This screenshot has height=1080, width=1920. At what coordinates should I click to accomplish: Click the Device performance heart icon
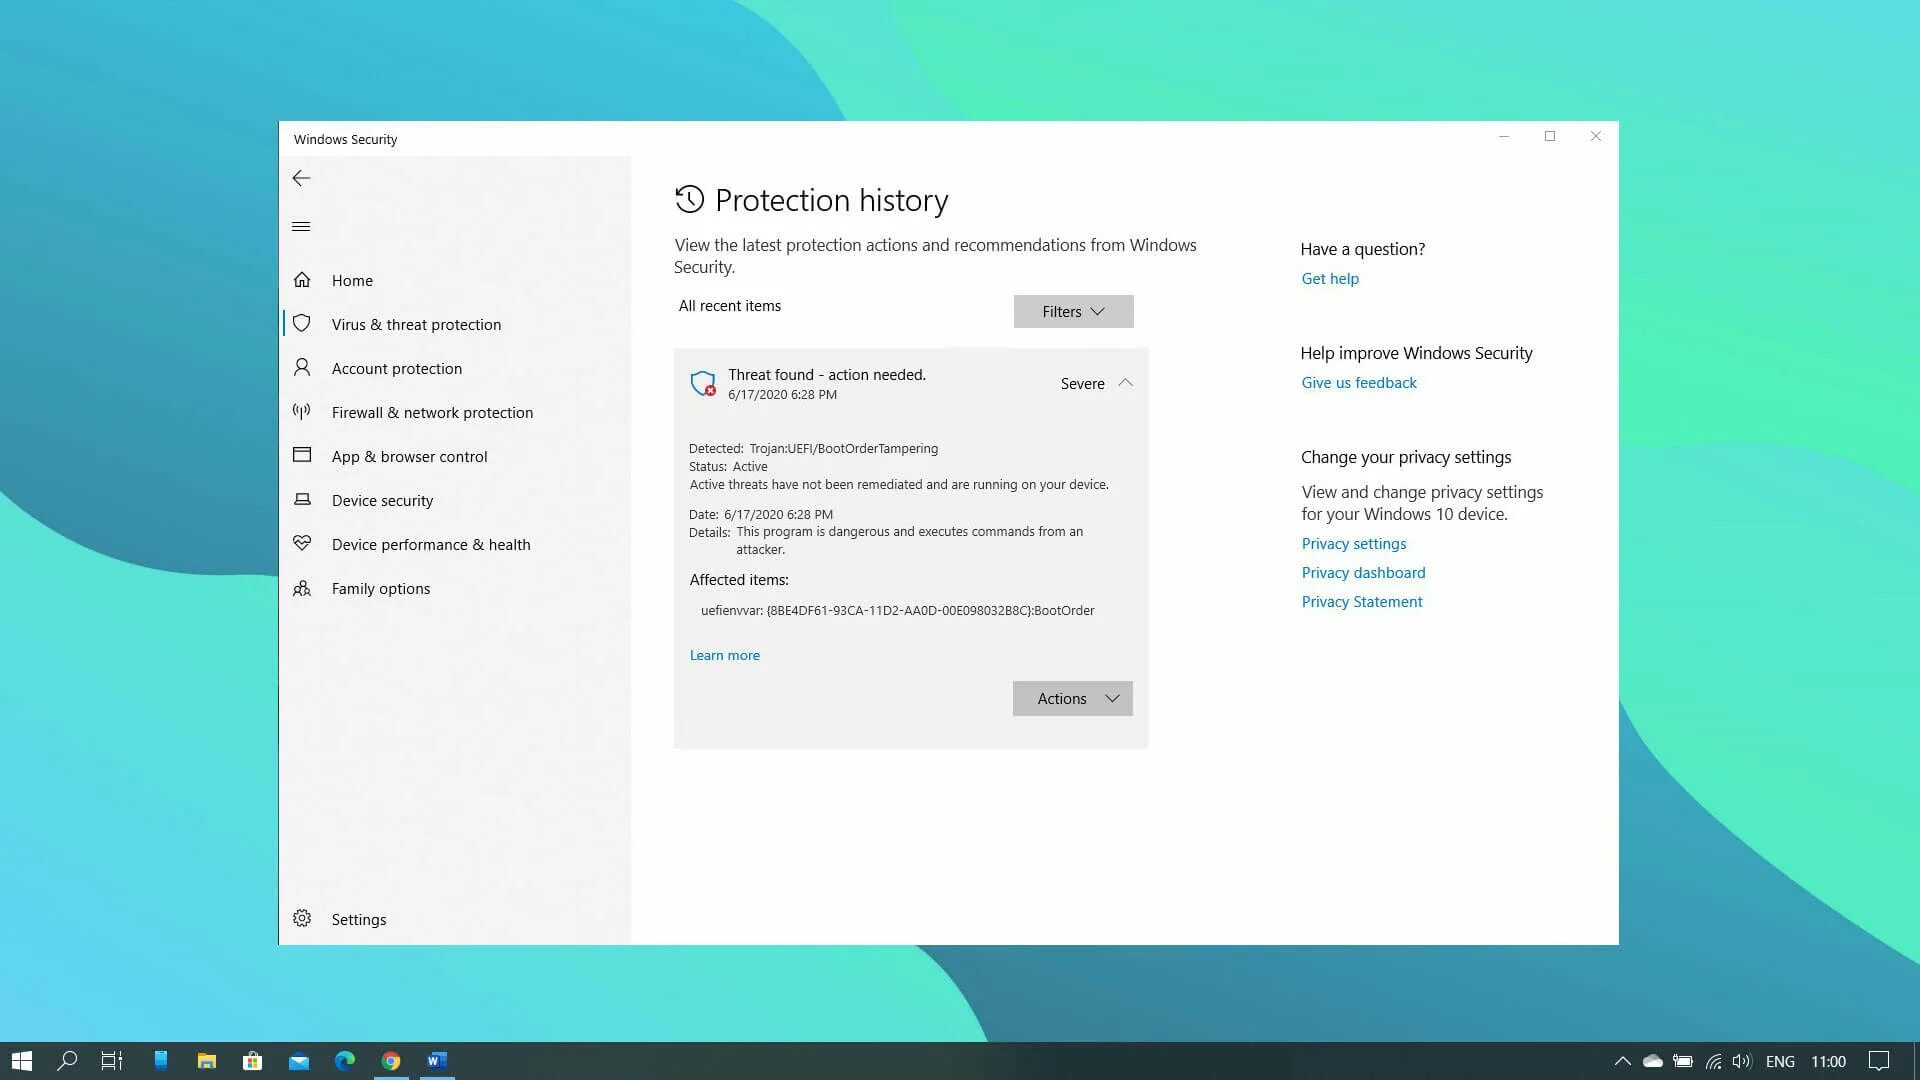(302, 543)
